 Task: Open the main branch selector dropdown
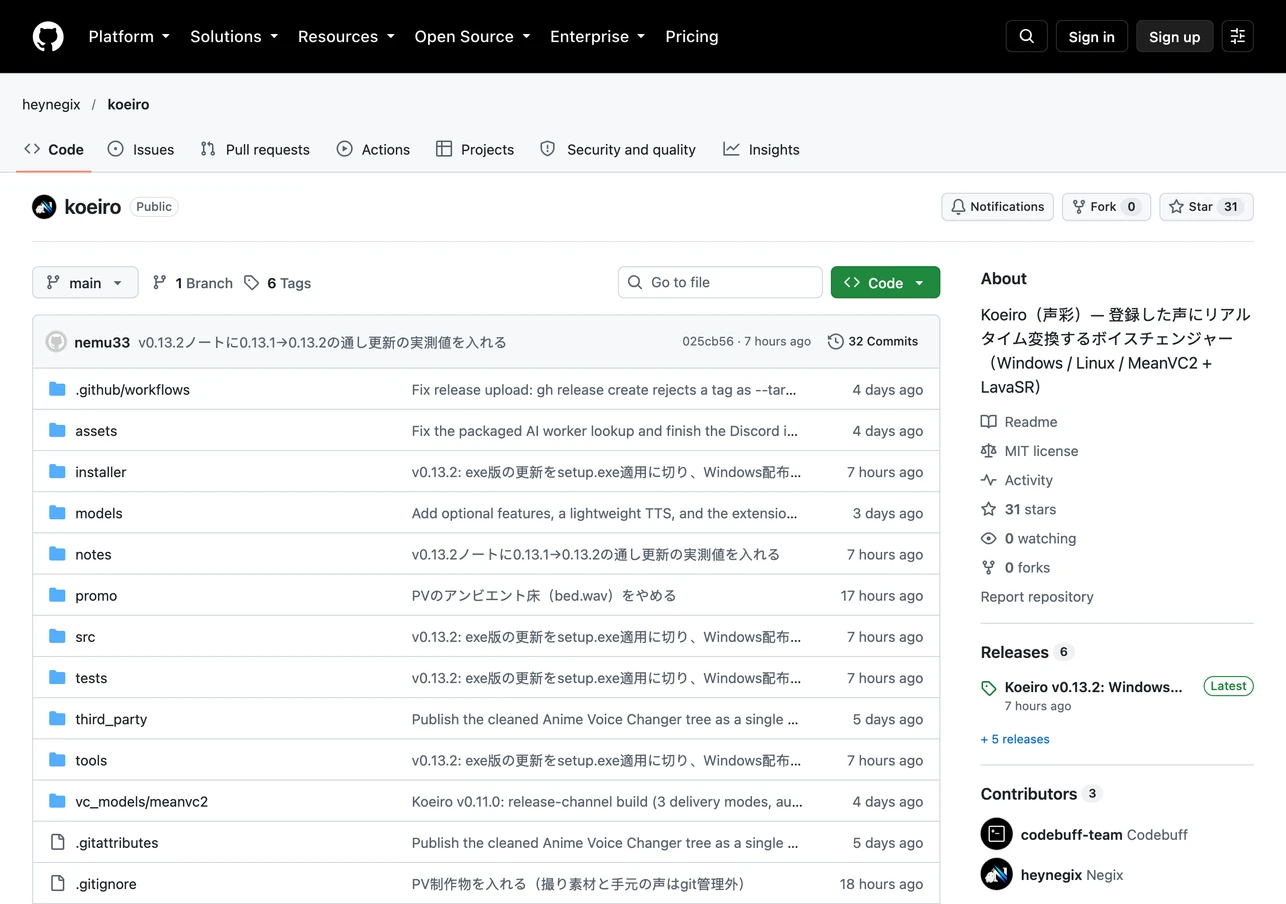point(85,283)
